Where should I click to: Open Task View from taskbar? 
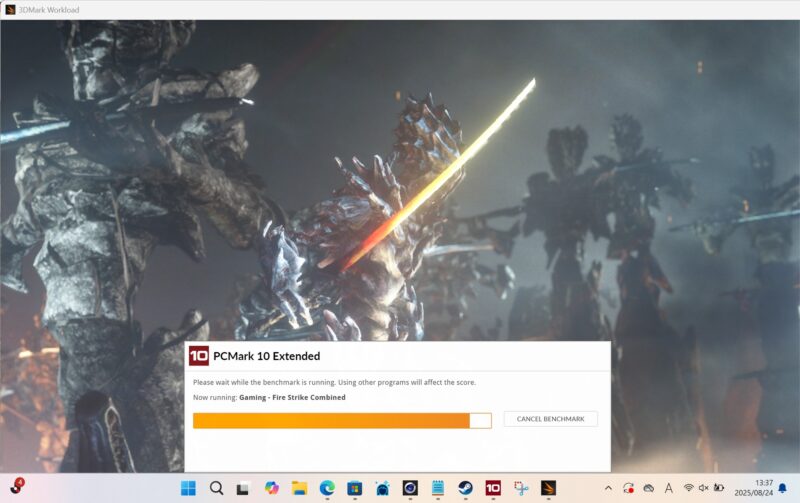(x=243, y=489)
